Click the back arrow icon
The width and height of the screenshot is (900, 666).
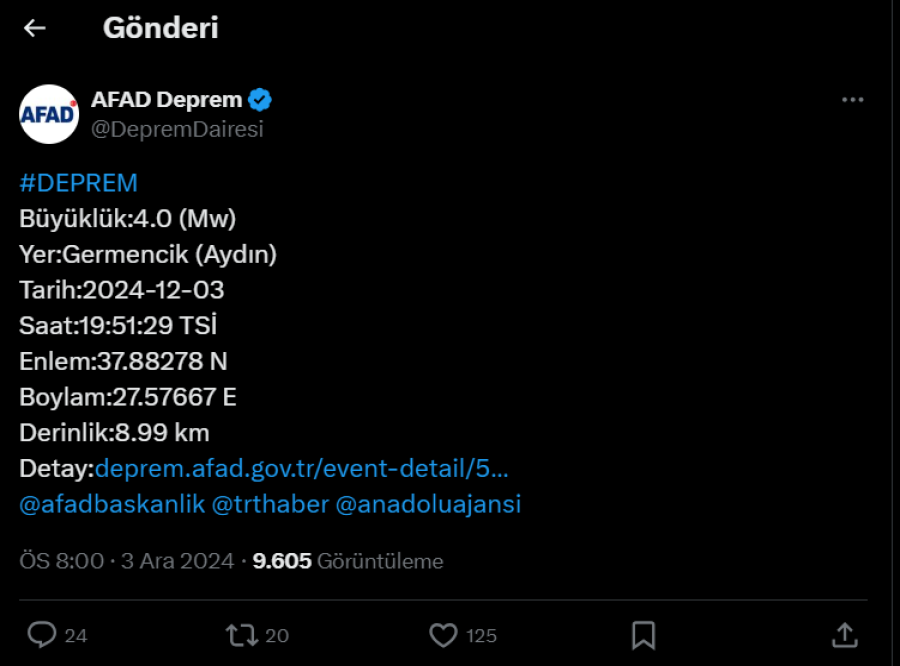coord(35,28)
